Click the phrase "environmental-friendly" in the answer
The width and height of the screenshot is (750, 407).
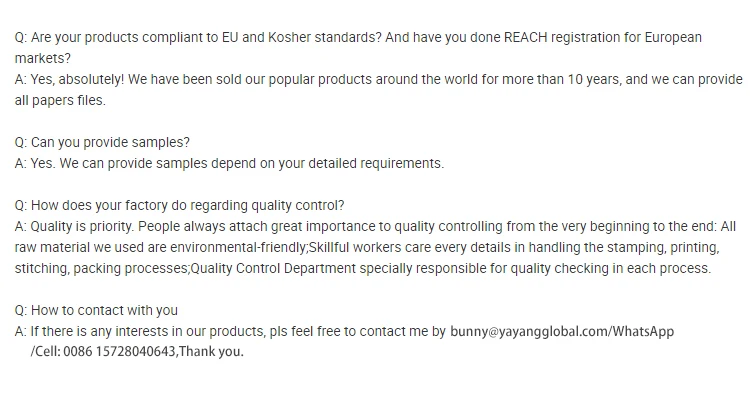pyautogui.click(x=238, y=247)
